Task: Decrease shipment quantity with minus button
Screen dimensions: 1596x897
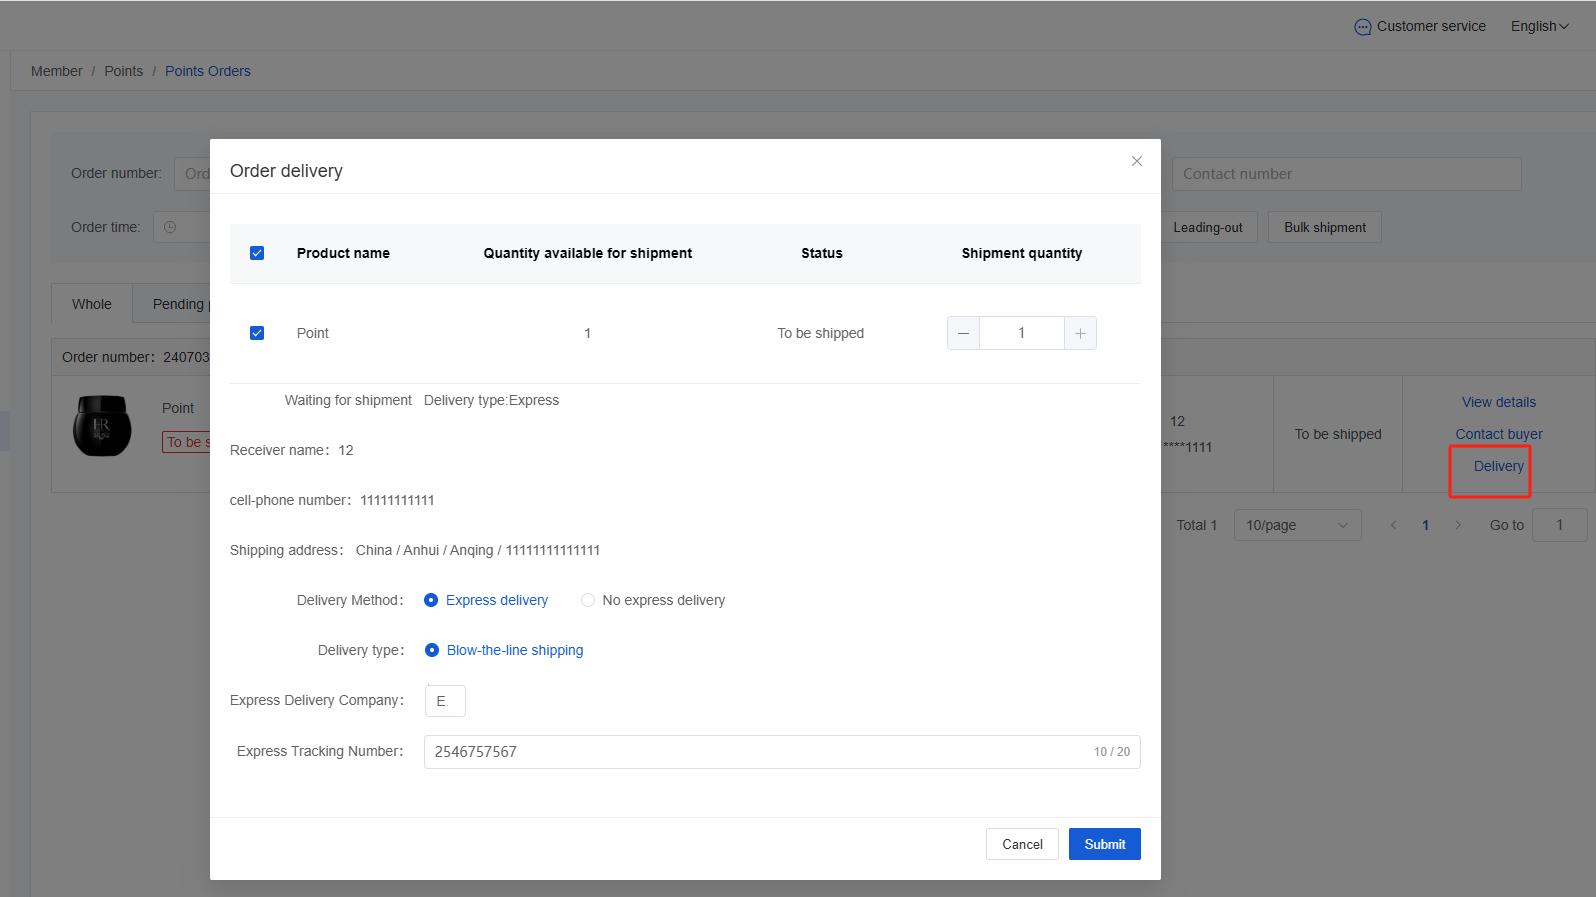Action: pos(963,333)
